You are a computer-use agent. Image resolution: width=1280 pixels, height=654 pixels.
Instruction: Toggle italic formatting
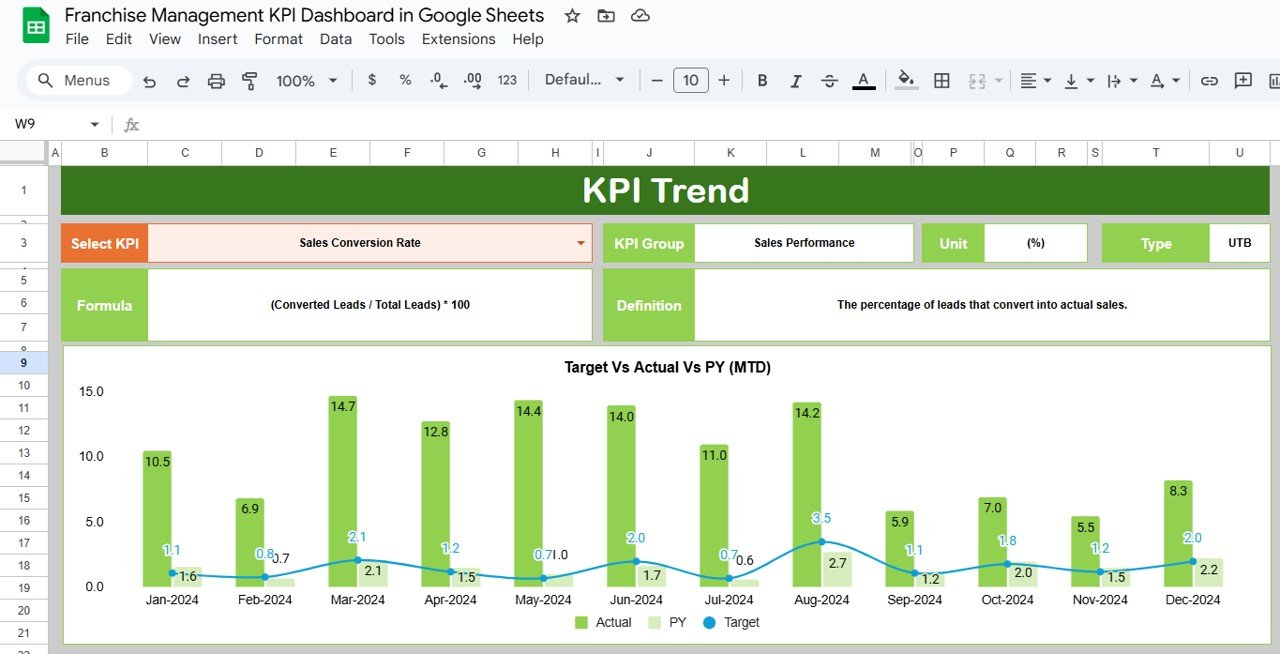[796, 80]
